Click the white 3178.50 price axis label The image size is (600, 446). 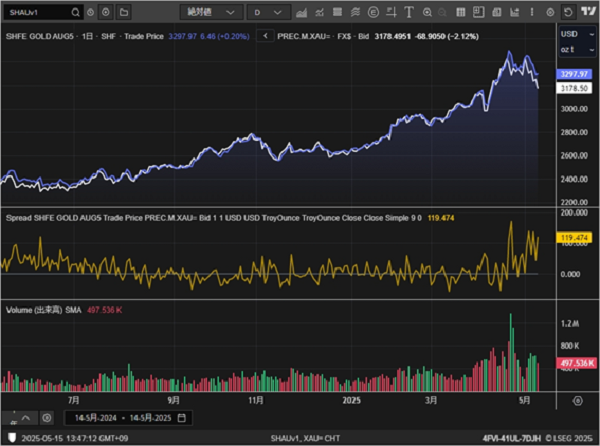pyautogui.click(x=574, y=88)
